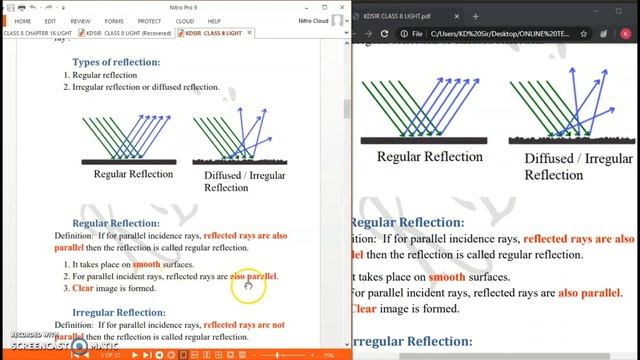Select facing continuous view layout
The image size is (640, 360).
[x=218, y=356]
